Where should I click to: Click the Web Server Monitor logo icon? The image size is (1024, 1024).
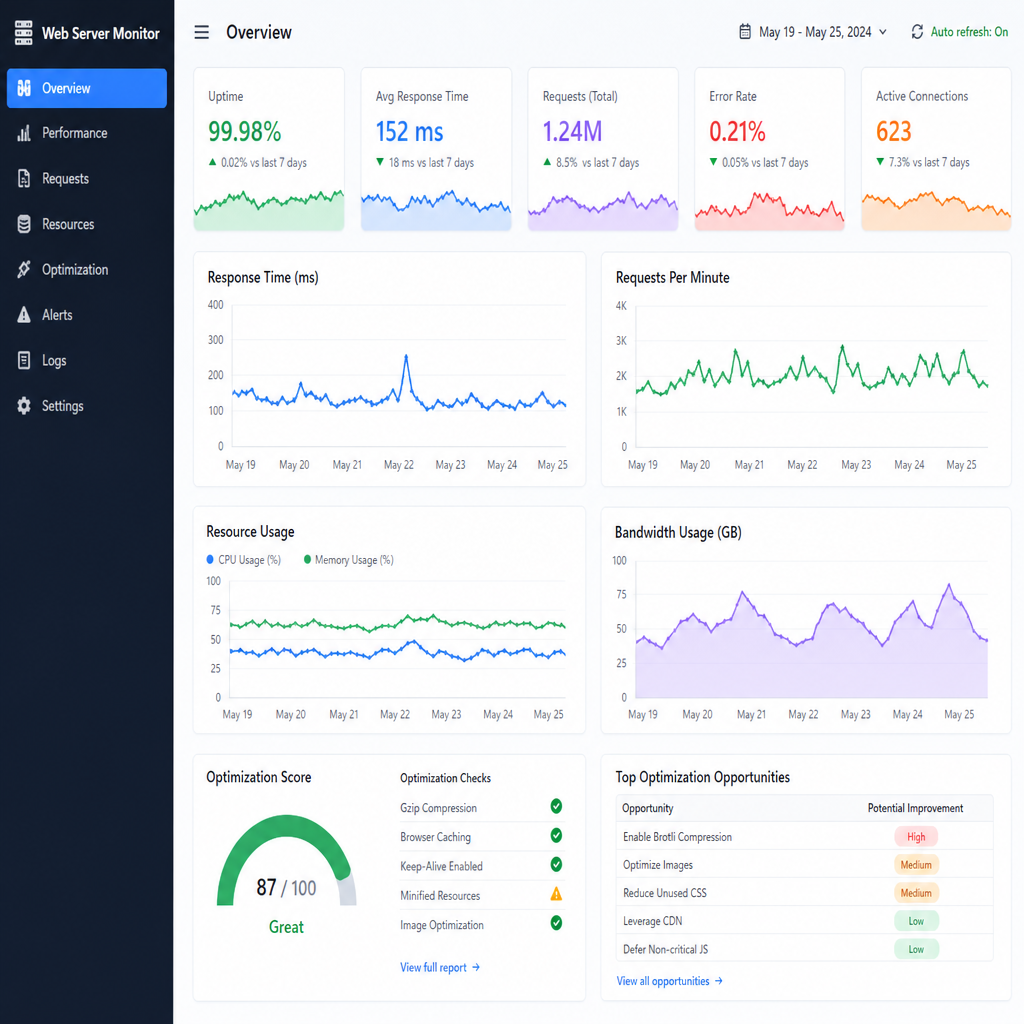(24, 33)
